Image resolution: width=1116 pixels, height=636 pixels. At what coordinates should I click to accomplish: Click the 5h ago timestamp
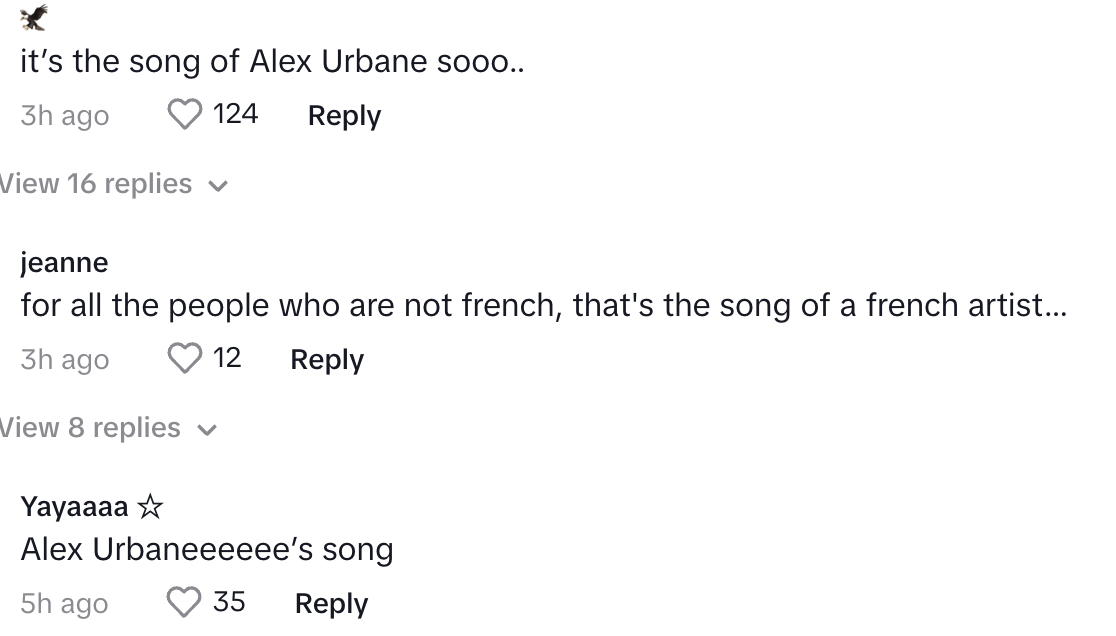click(64, 603)
